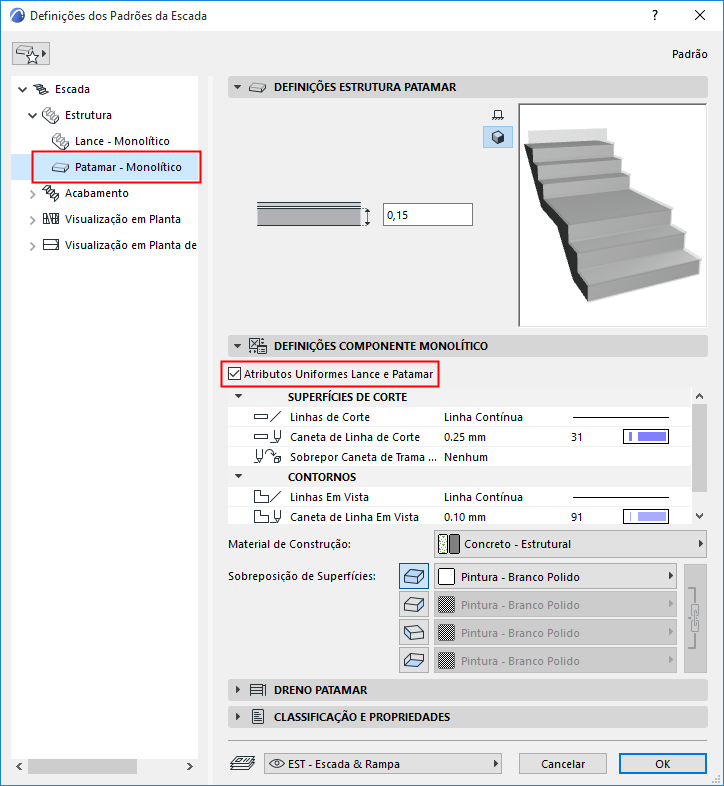Collapse Superfícies de Corte group
724x786 pixels.
point(239,397)
